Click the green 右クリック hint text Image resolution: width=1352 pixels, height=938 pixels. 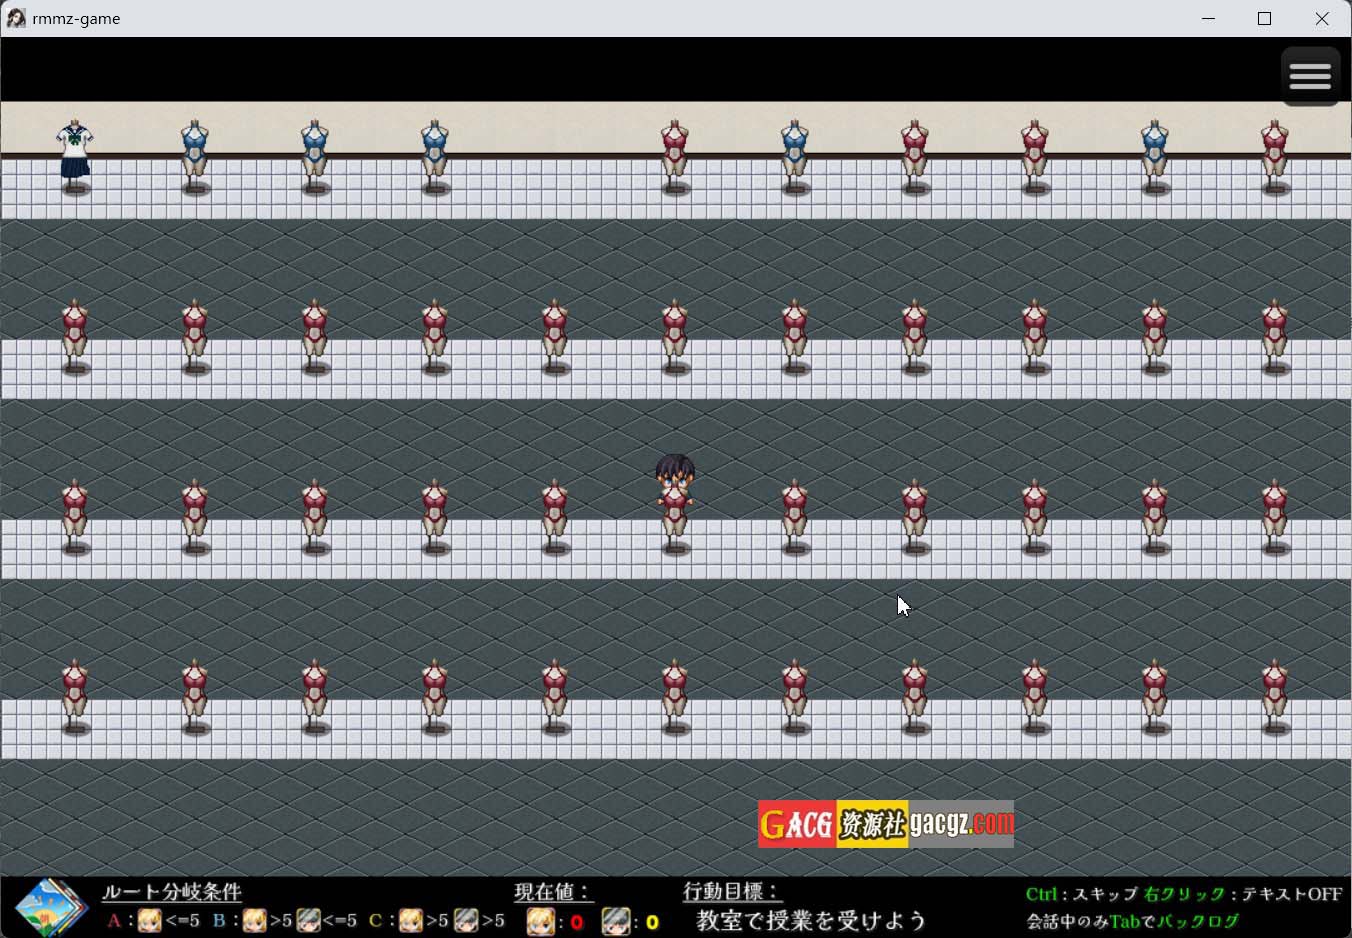[1184, 894]
